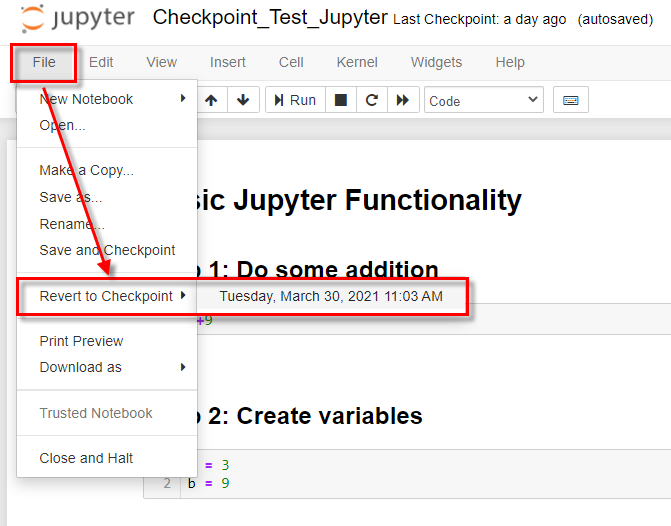Select New Notebook menu entry
Viewport: 671px width, 526px height.
(x=107, y=99)
